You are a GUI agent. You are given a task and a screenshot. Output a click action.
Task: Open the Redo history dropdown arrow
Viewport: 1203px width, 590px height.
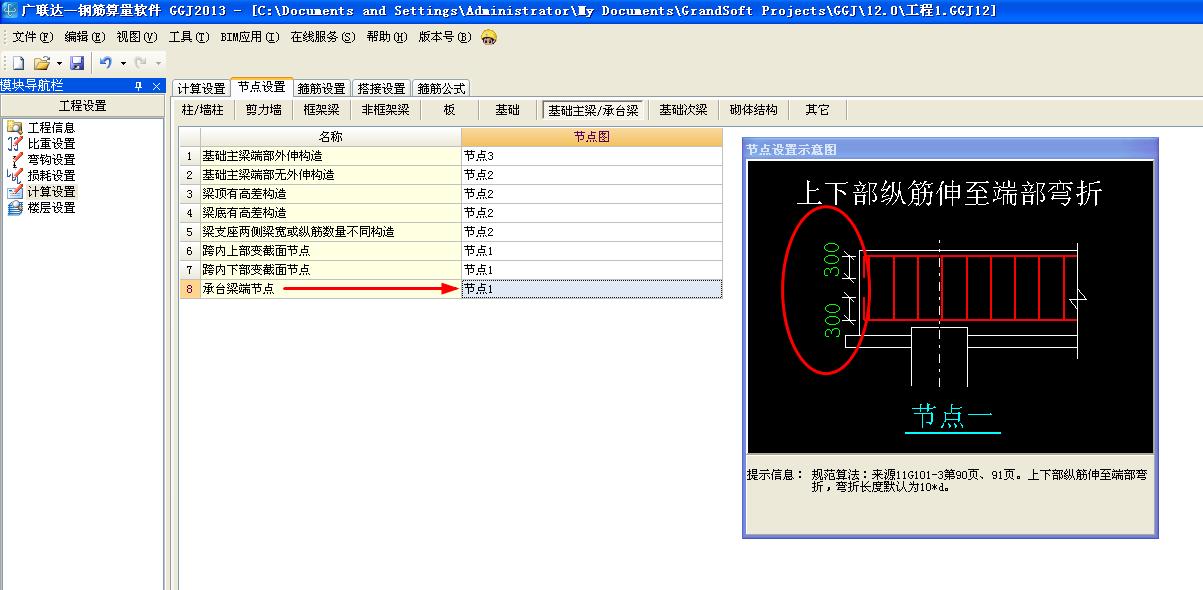coord(158,63)
